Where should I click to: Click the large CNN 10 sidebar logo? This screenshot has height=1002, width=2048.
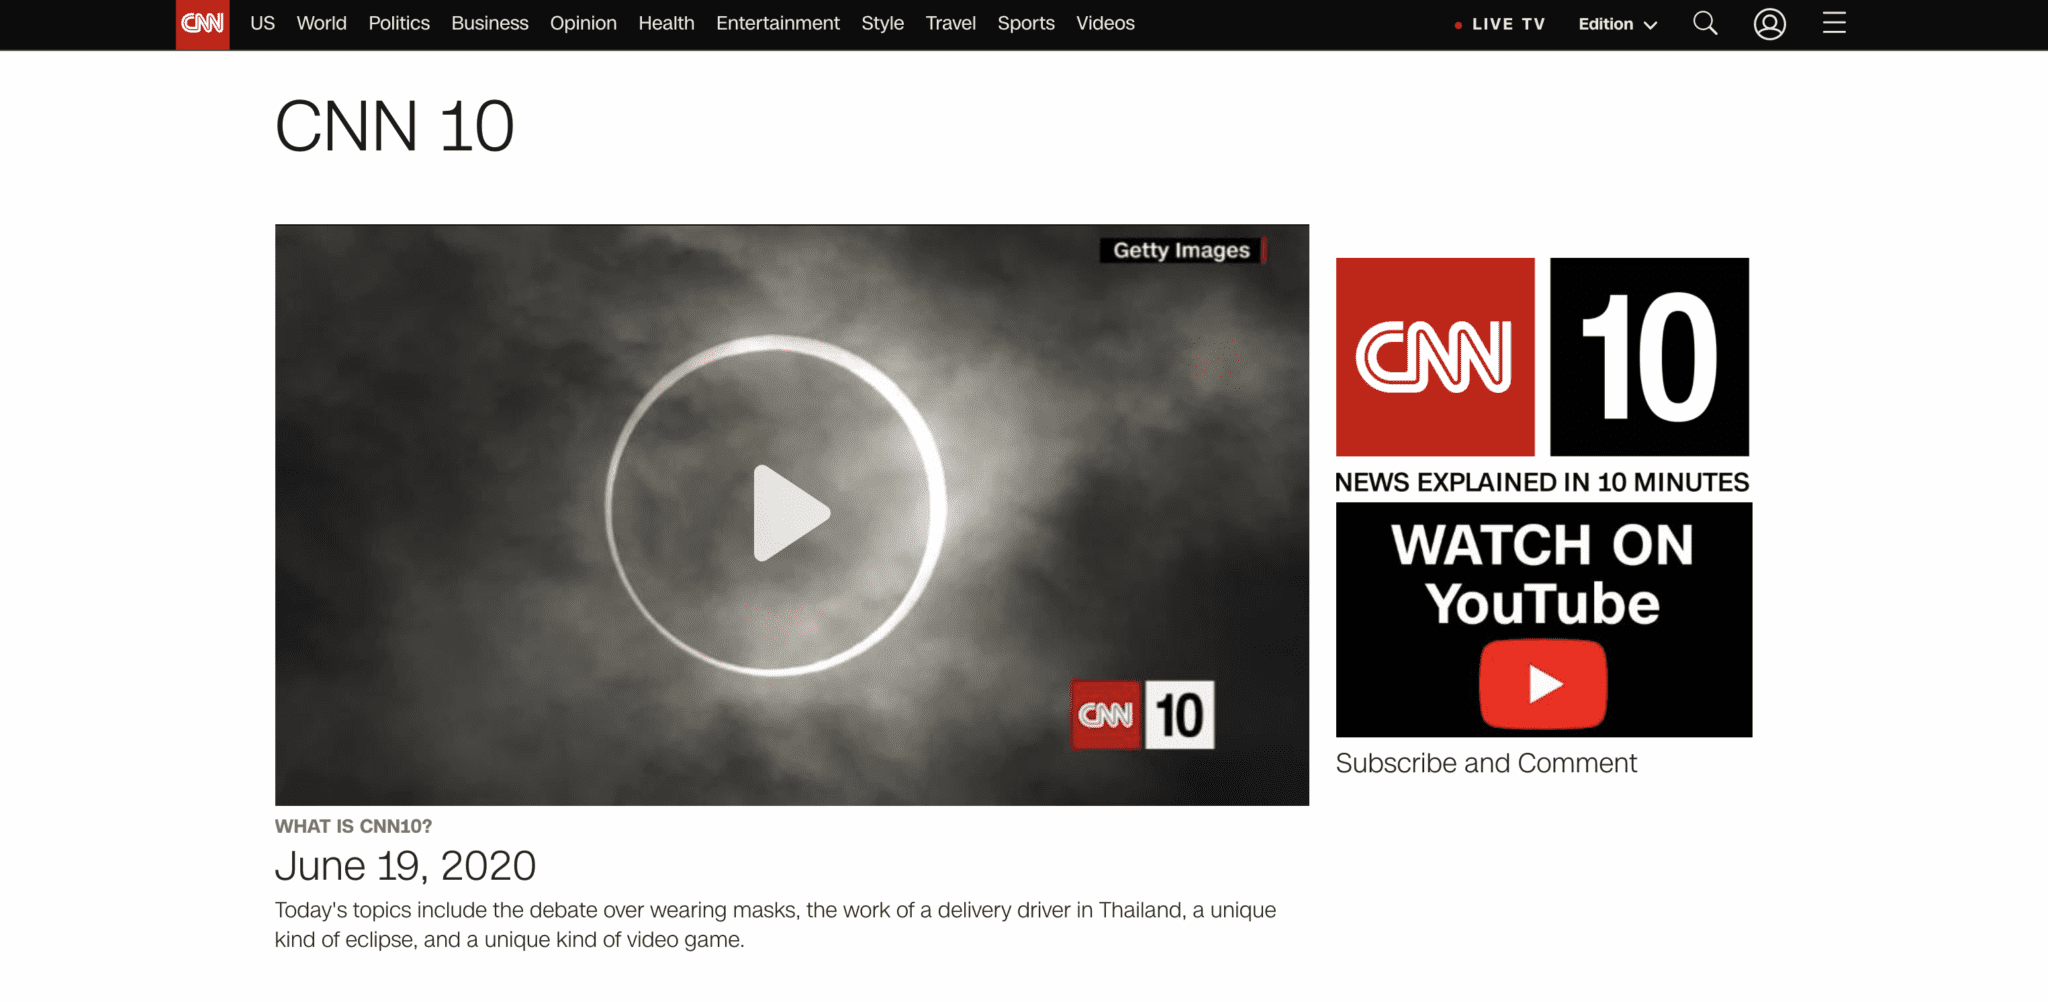coord(1542,357)
